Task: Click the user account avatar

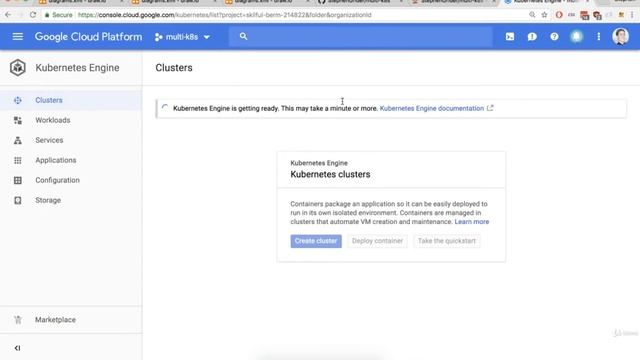Action: click(620, 37)
